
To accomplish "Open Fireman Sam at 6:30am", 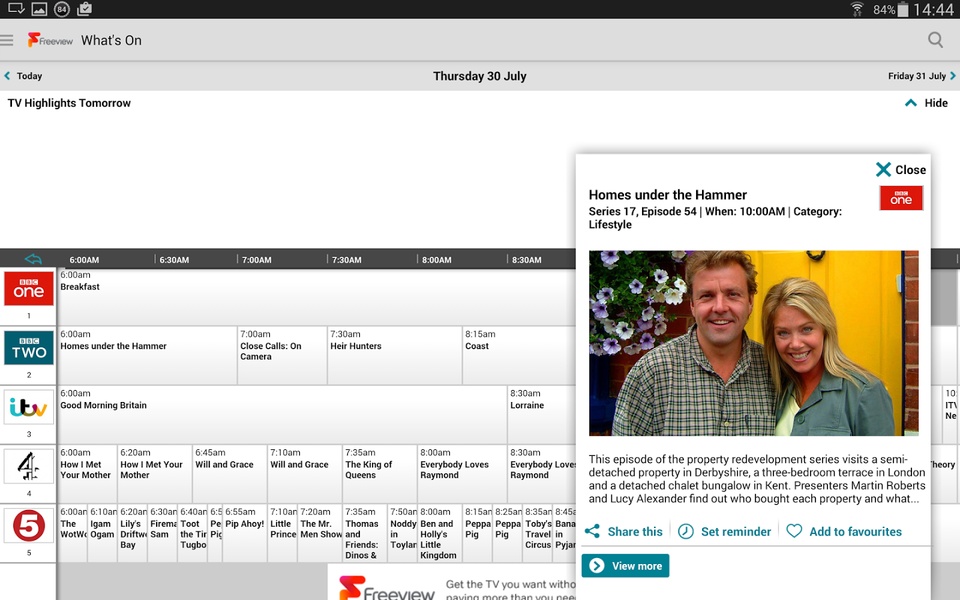I will [x=162, y=533].
